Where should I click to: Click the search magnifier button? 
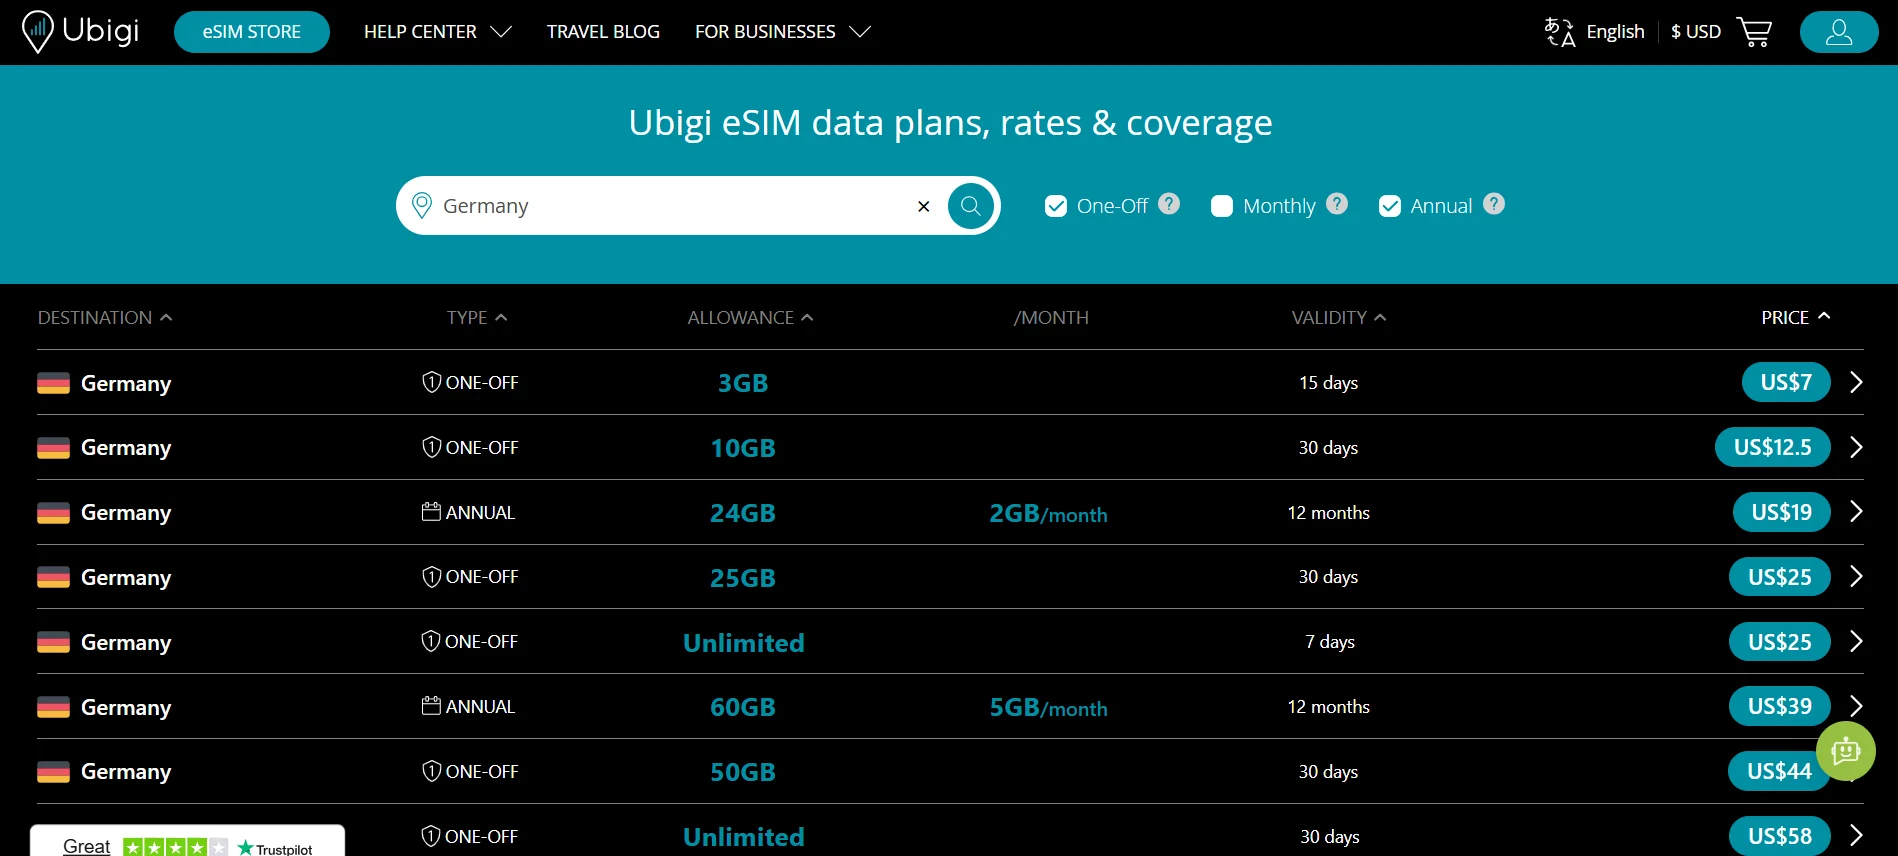click(970, 206)
